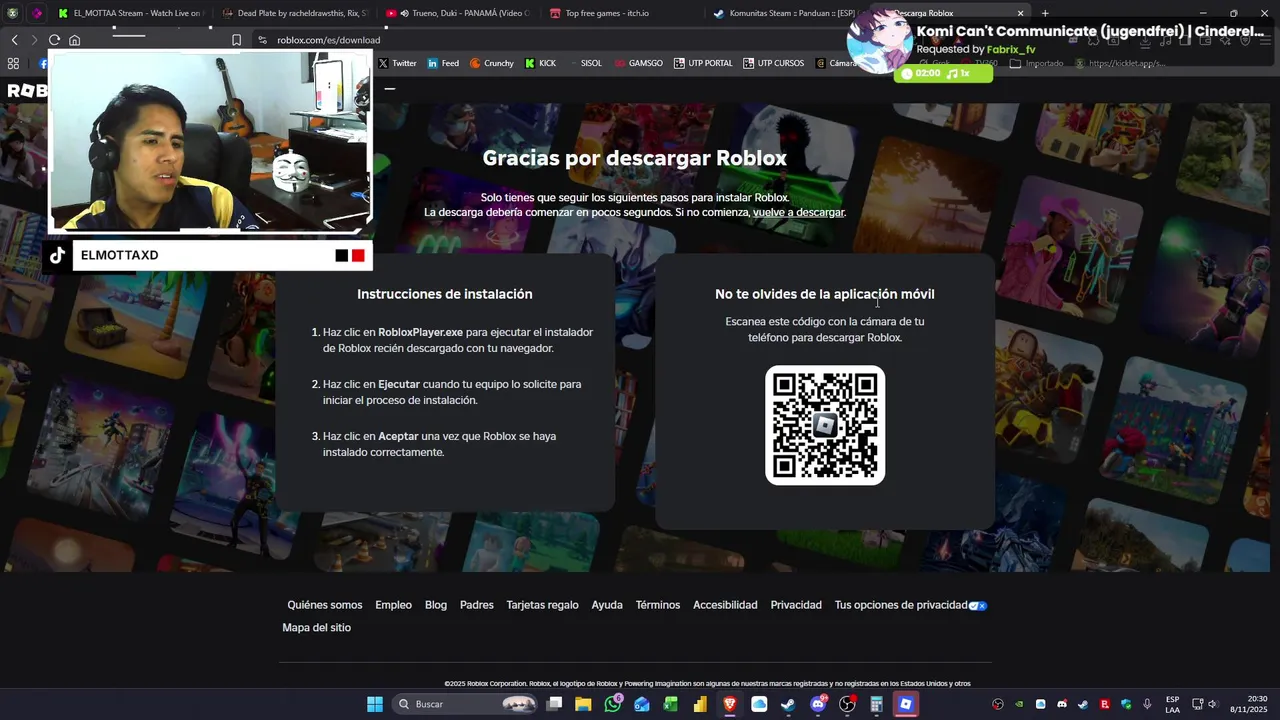Image resolution: width=1280 pixels, height=720 pixels.
Task: Open Discord from the taskbar
Action: [818, 704]
